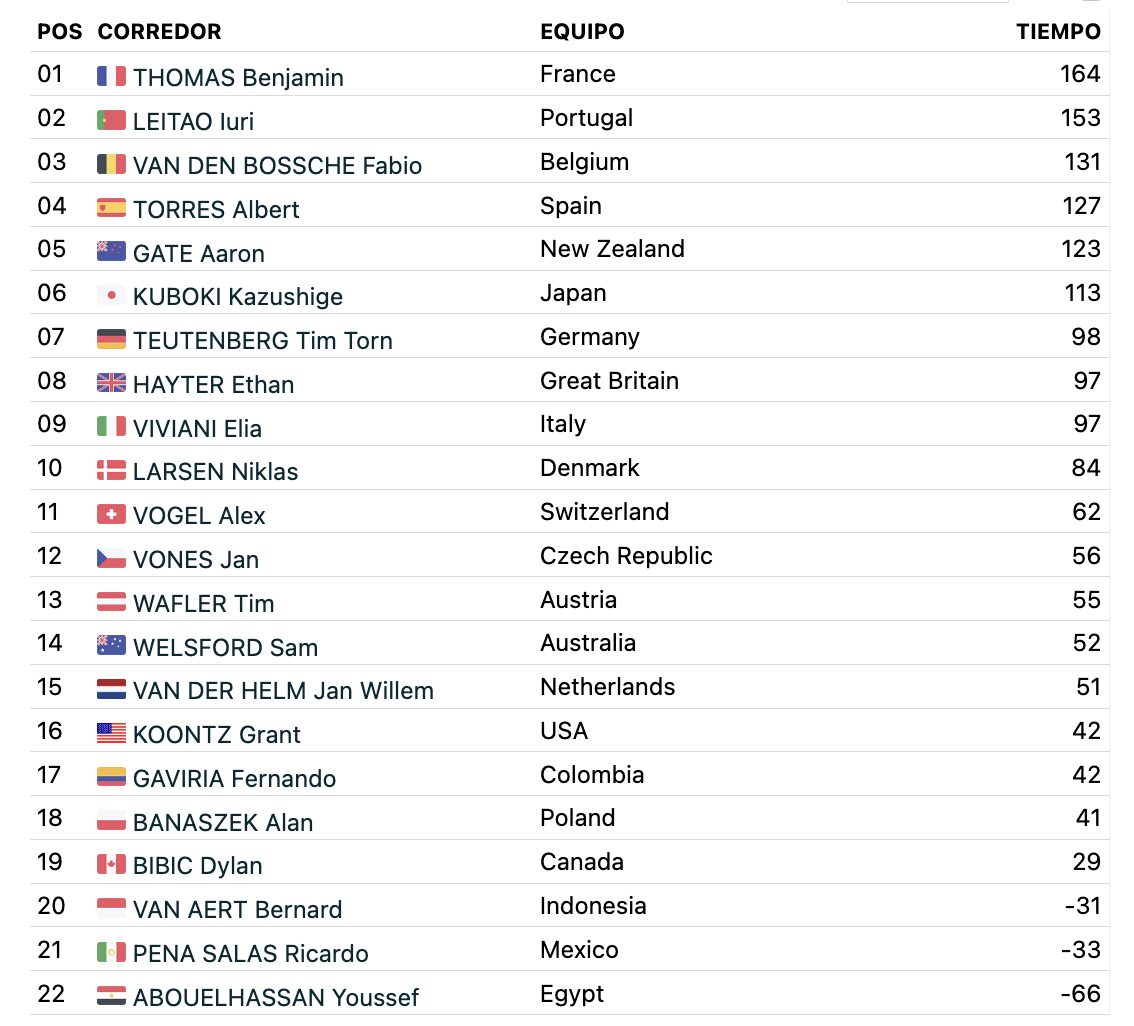Screen dimensions: 1134x1026
Task: Click the TIEMPO column header
Action: 1058,32
